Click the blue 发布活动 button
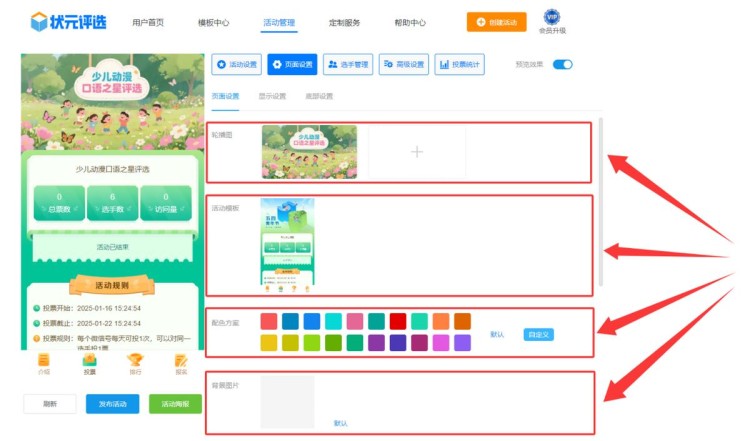Image resolution: width=750 pixels, height=441 pixels. [112, 404]
